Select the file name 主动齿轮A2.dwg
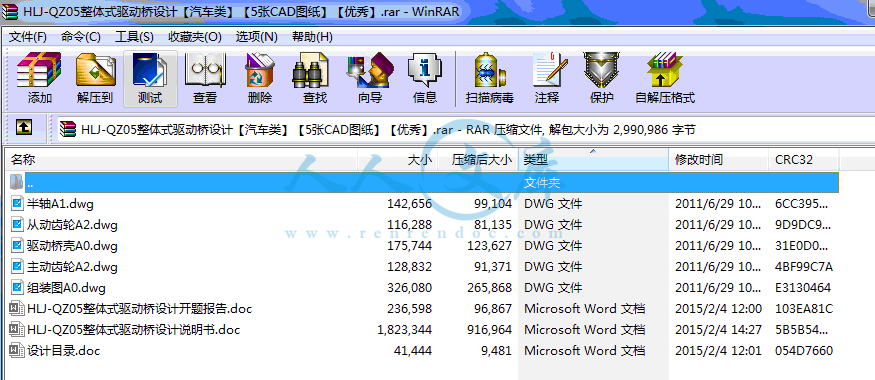Image resolution: width=875 pixels, height=380 pixels. (x=72, y=267)
